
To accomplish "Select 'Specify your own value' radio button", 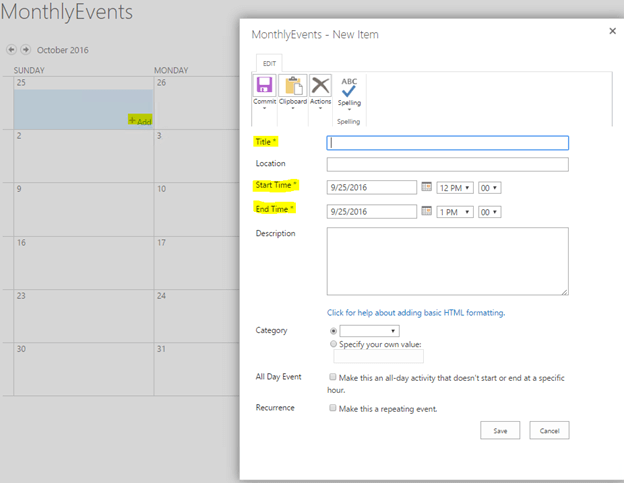I will tap(333, 344).
